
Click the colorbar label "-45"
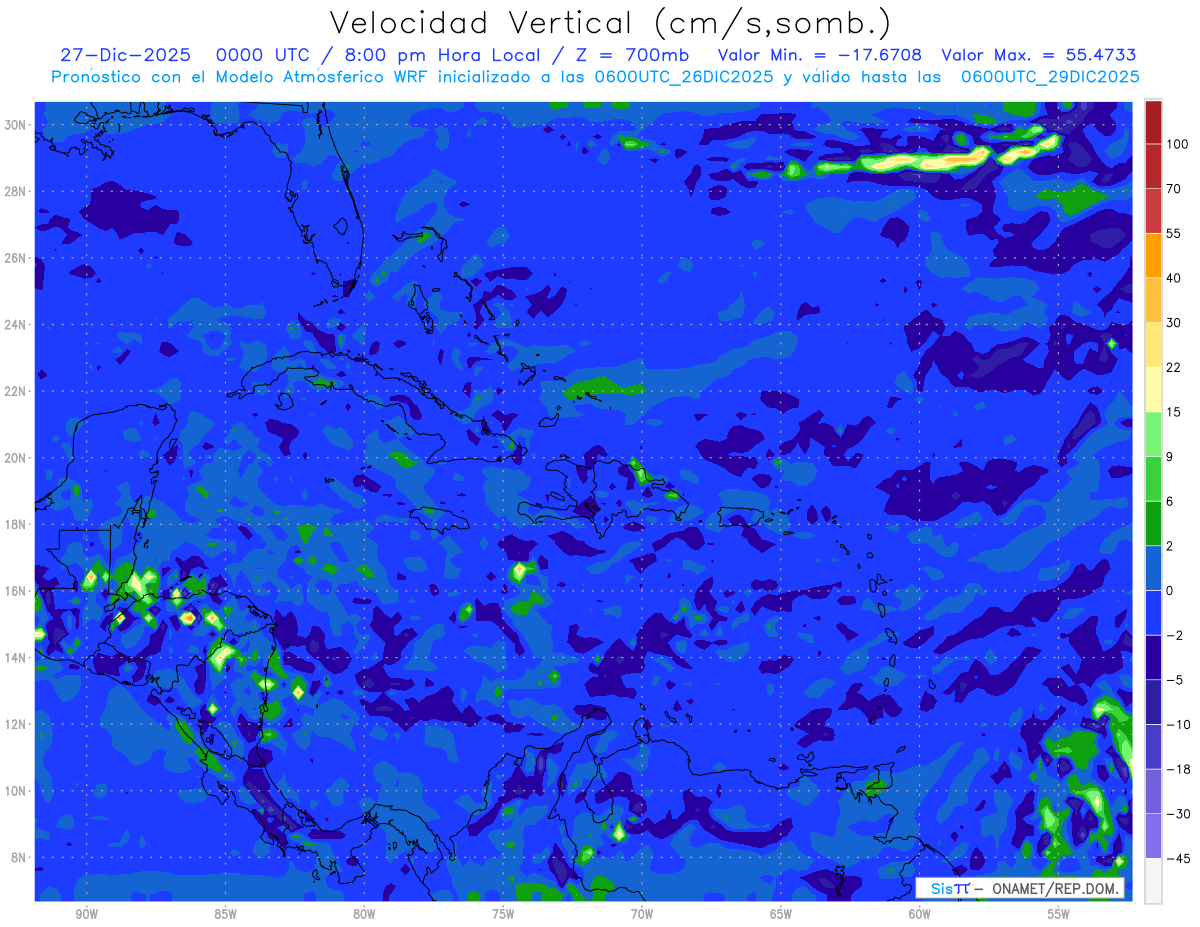[x=1178, y=858]
